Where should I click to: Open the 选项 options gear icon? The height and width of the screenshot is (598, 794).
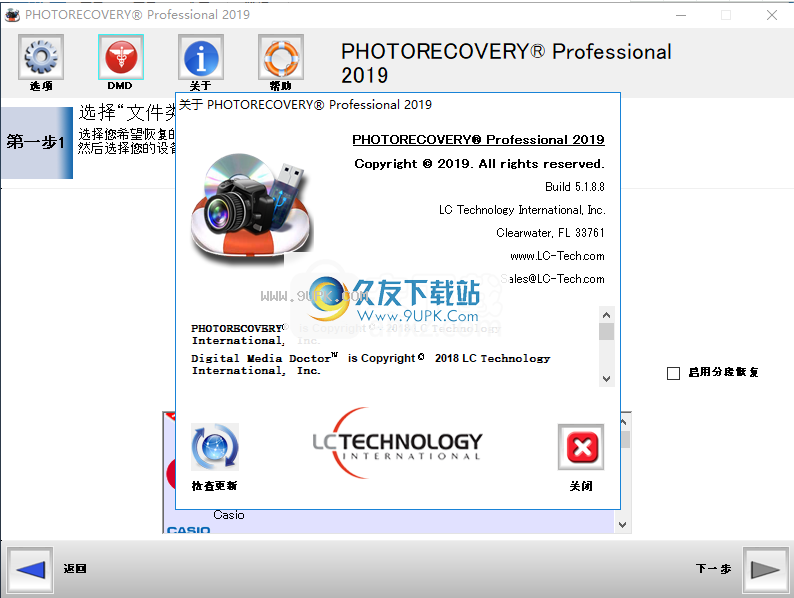[x=41, y=57]
